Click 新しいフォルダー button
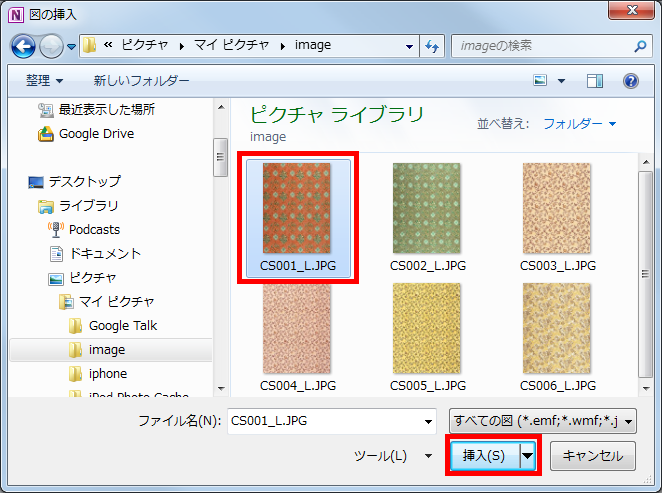662x493 pixels. [141, 80]
